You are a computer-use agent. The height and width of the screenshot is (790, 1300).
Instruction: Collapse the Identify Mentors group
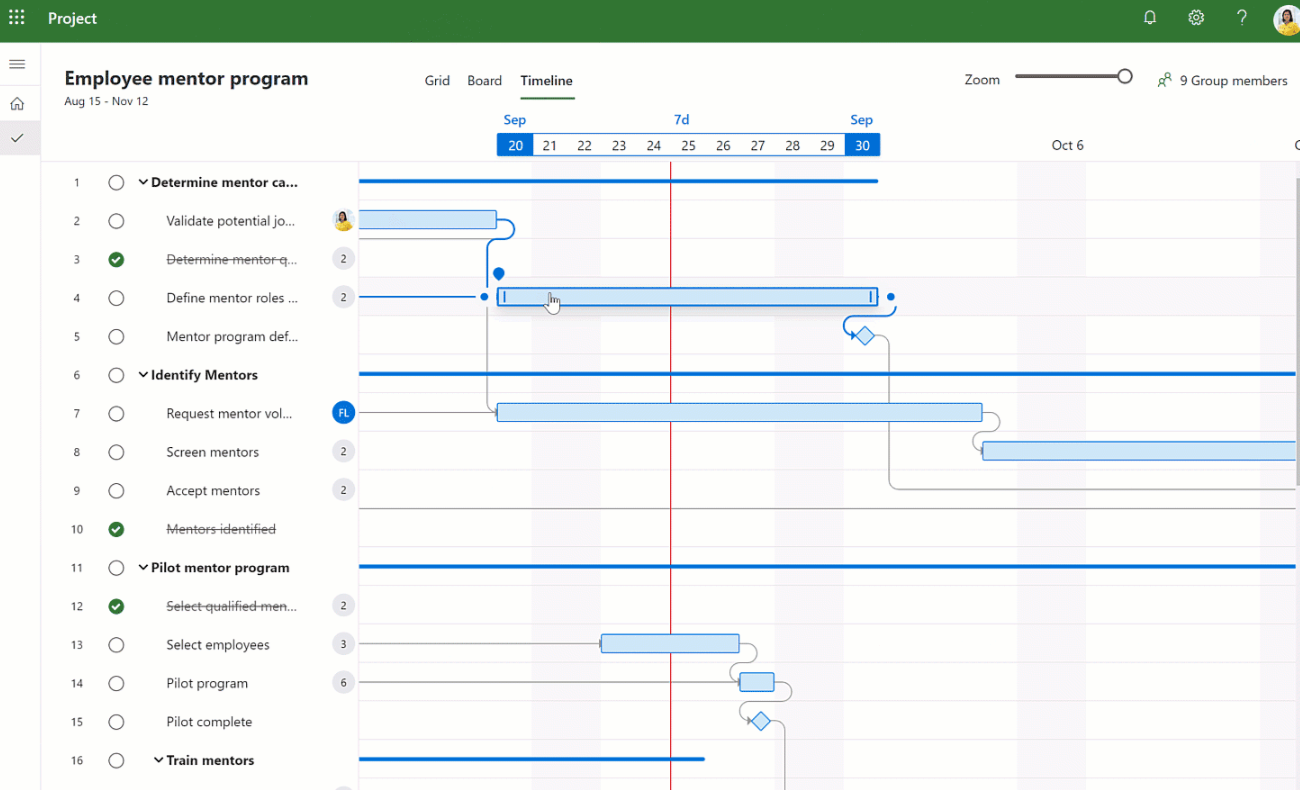143,375
